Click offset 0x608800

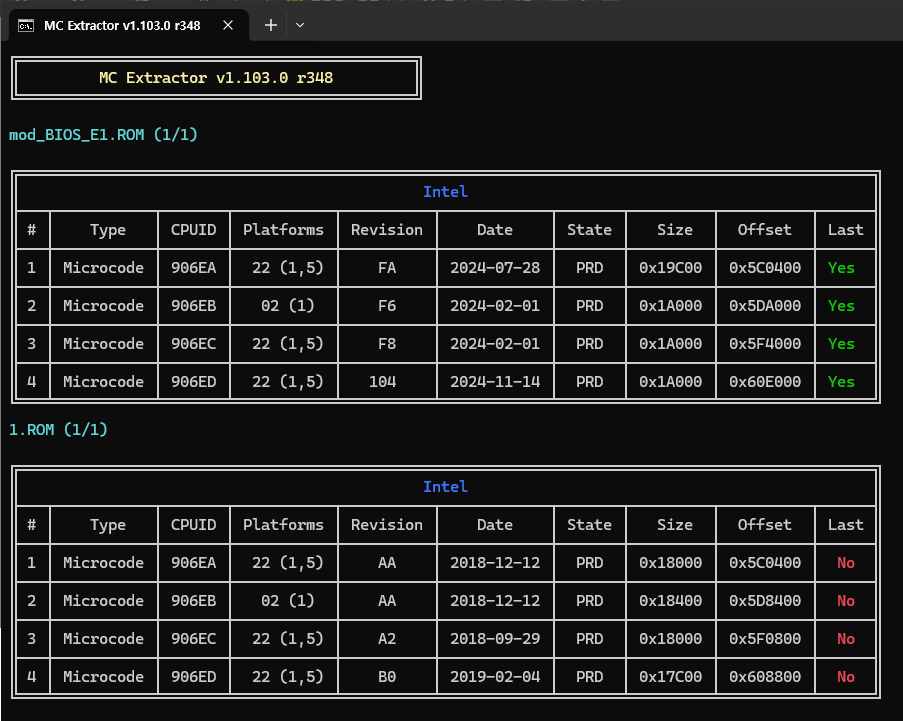765,677
